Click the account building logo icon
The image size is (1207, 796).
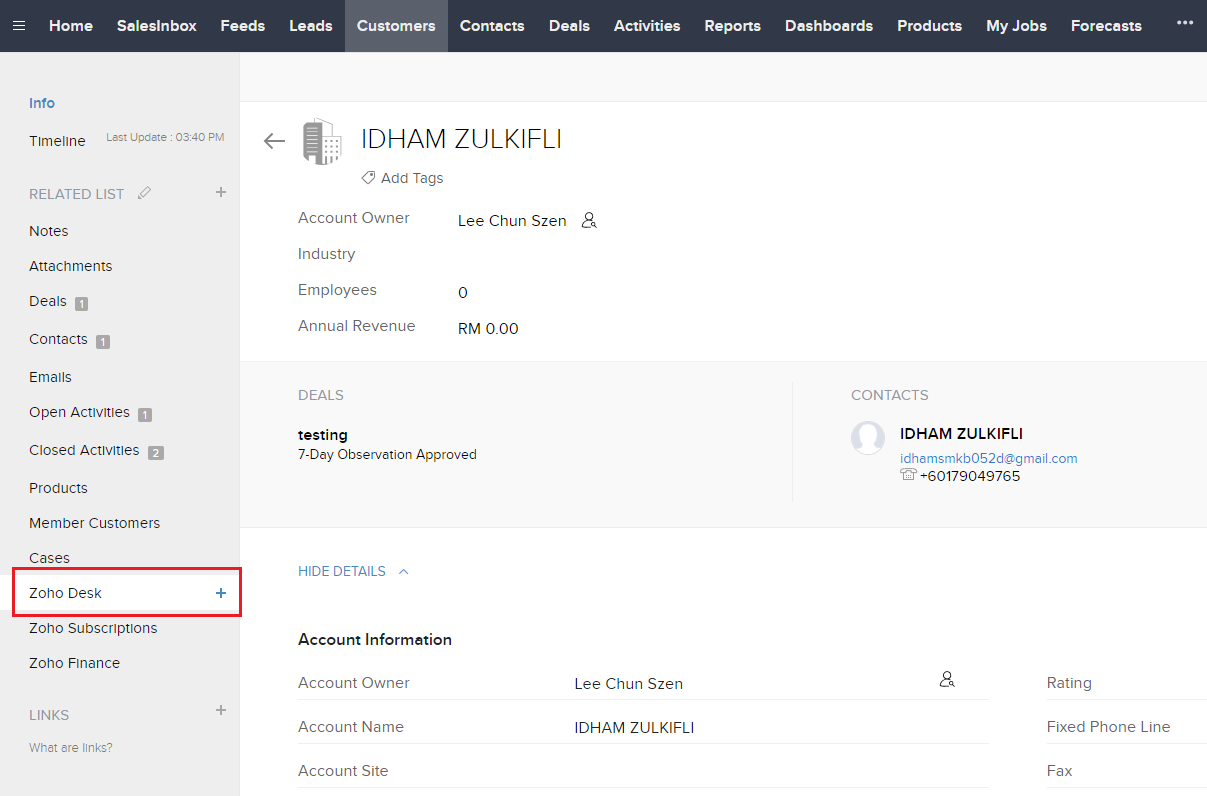tap(322, 141)
